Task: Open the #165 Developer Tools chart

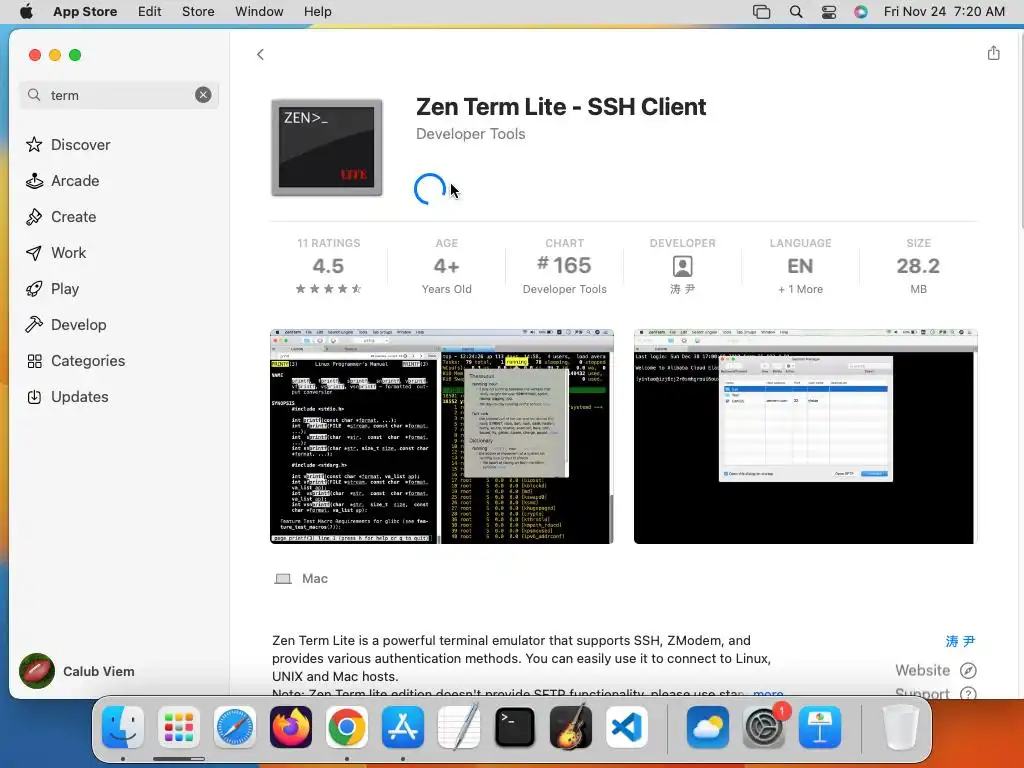Action: pos(564,266)
